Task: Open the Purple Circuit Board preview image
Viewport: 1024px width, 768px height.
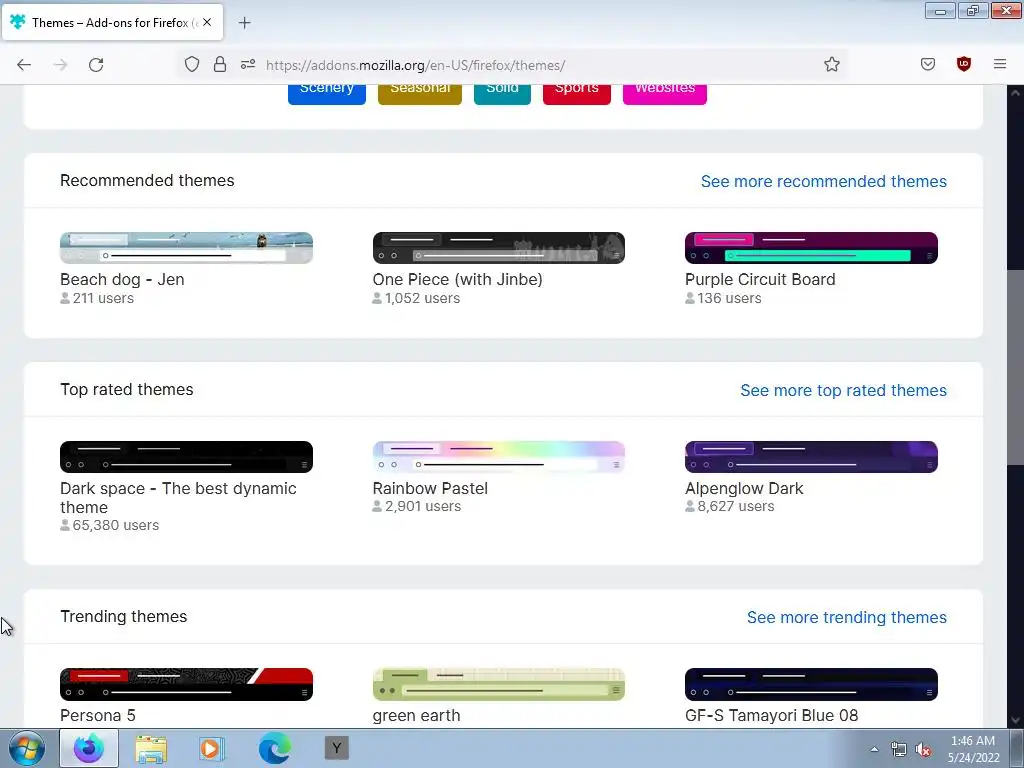Action: click(x=811, y=248)
